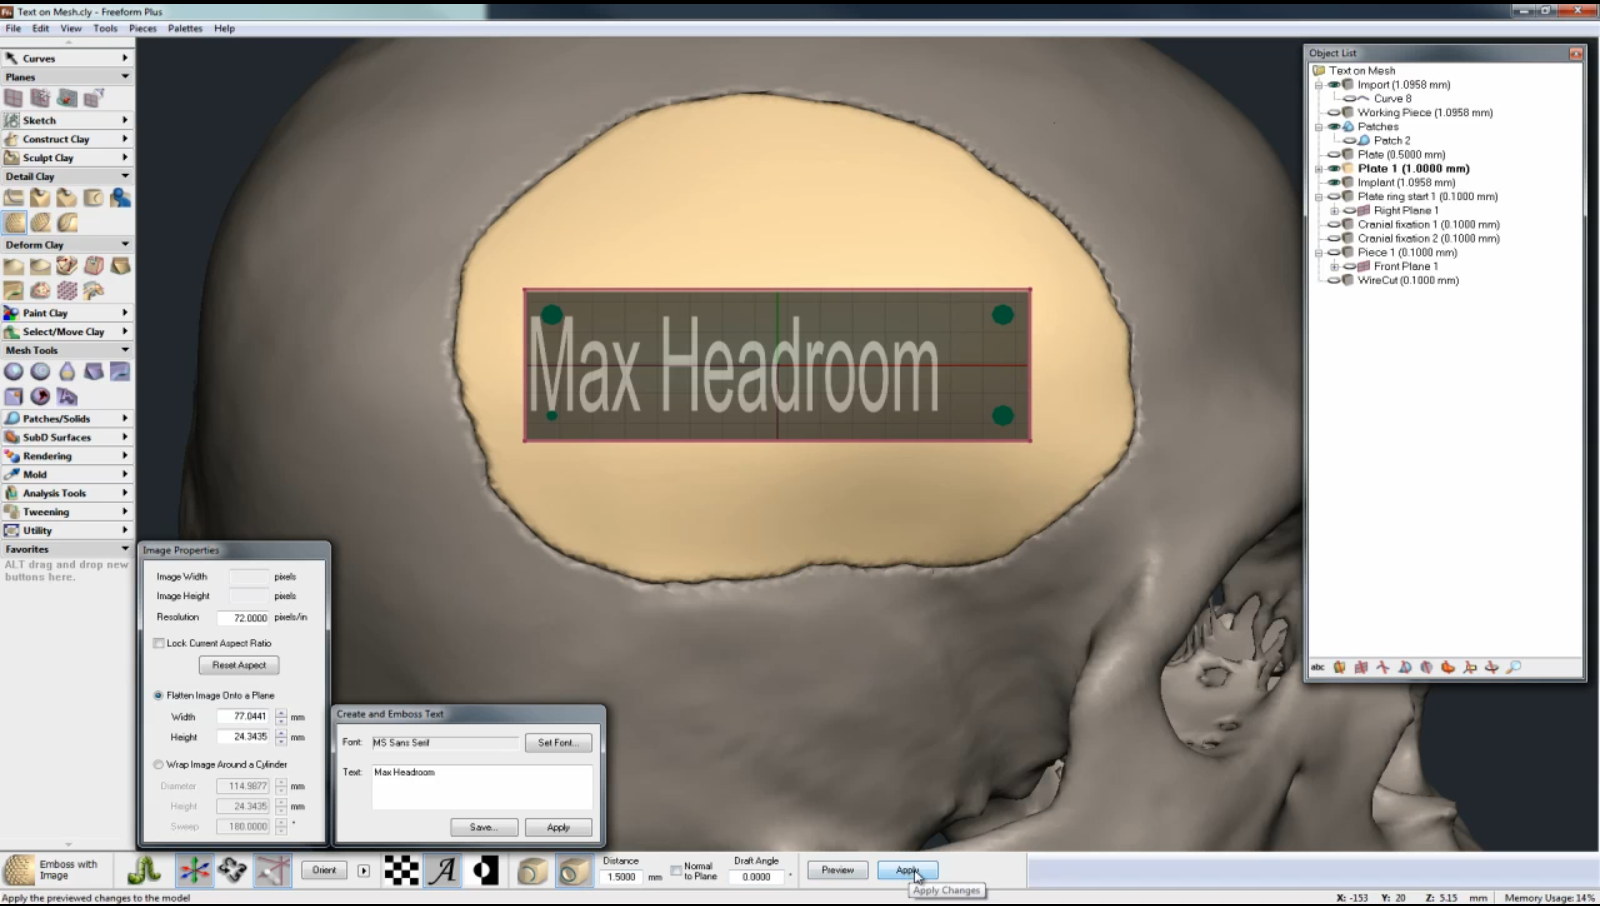
Task: Click the abc rename icon in Object List
Action: tap(1318, 667)
